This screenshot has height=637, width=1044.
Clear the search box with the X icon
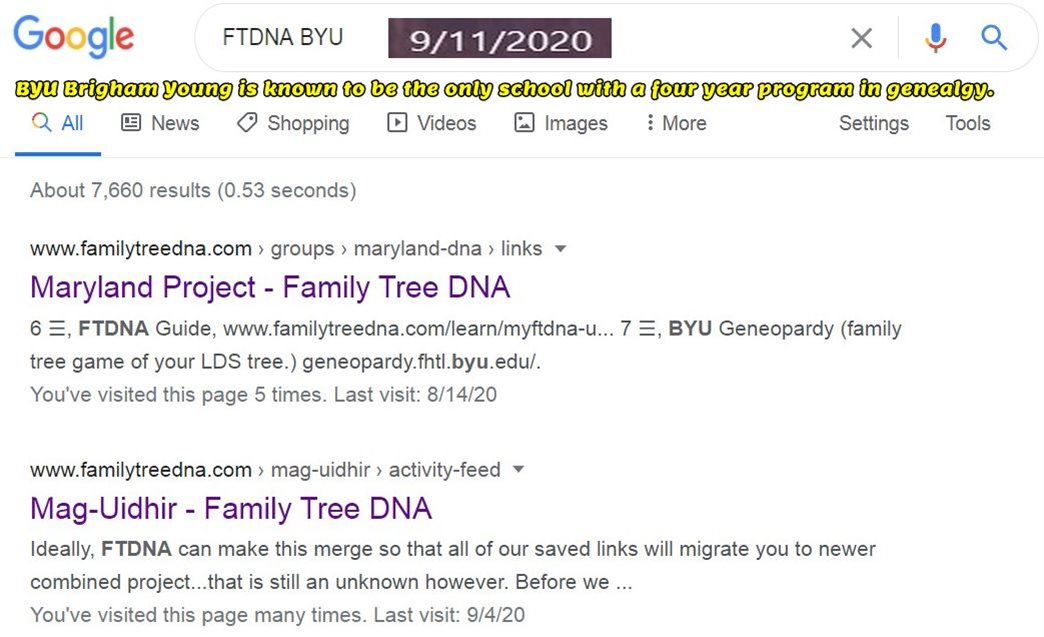click(862, 38)
